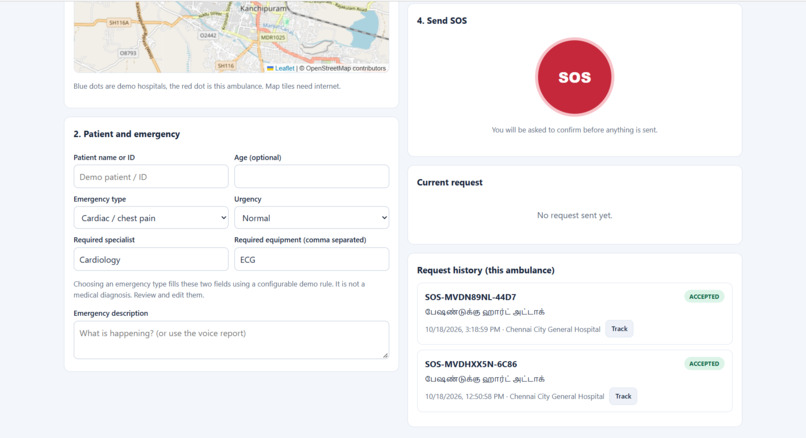
Task: Click the 'Request history (this ambulance)' heading
Action: point(486,270)
